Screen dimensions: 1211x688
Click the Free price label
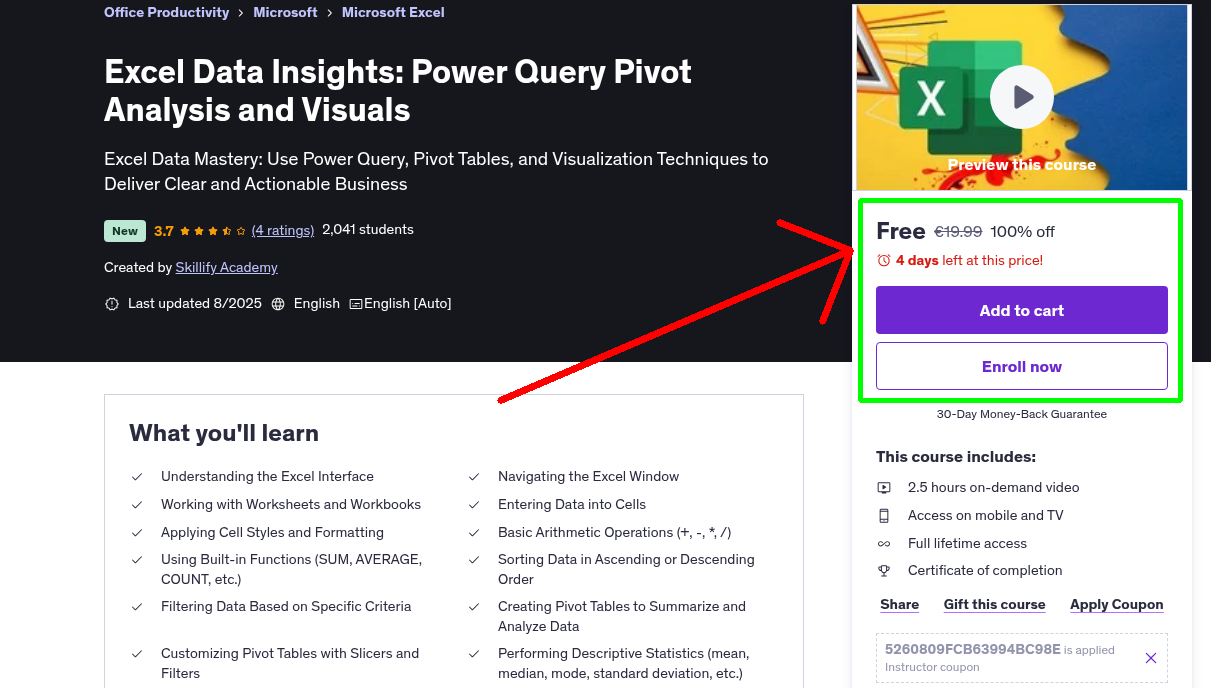[900, 232]
